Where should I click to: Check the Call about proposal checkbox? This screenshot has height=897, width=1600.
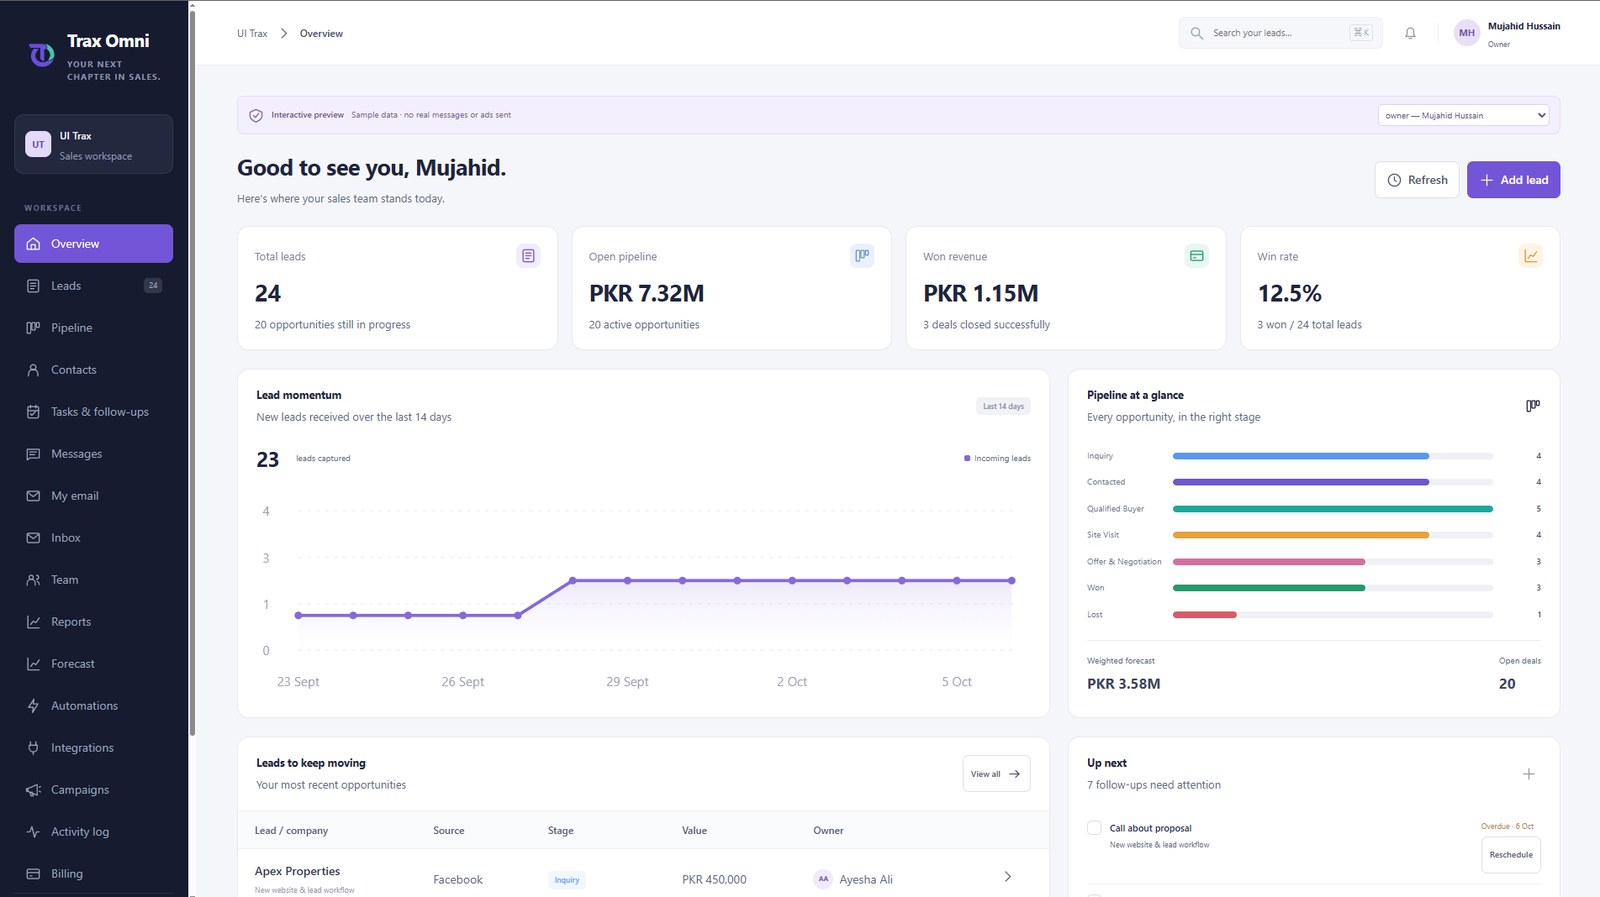coord(1094,828)
